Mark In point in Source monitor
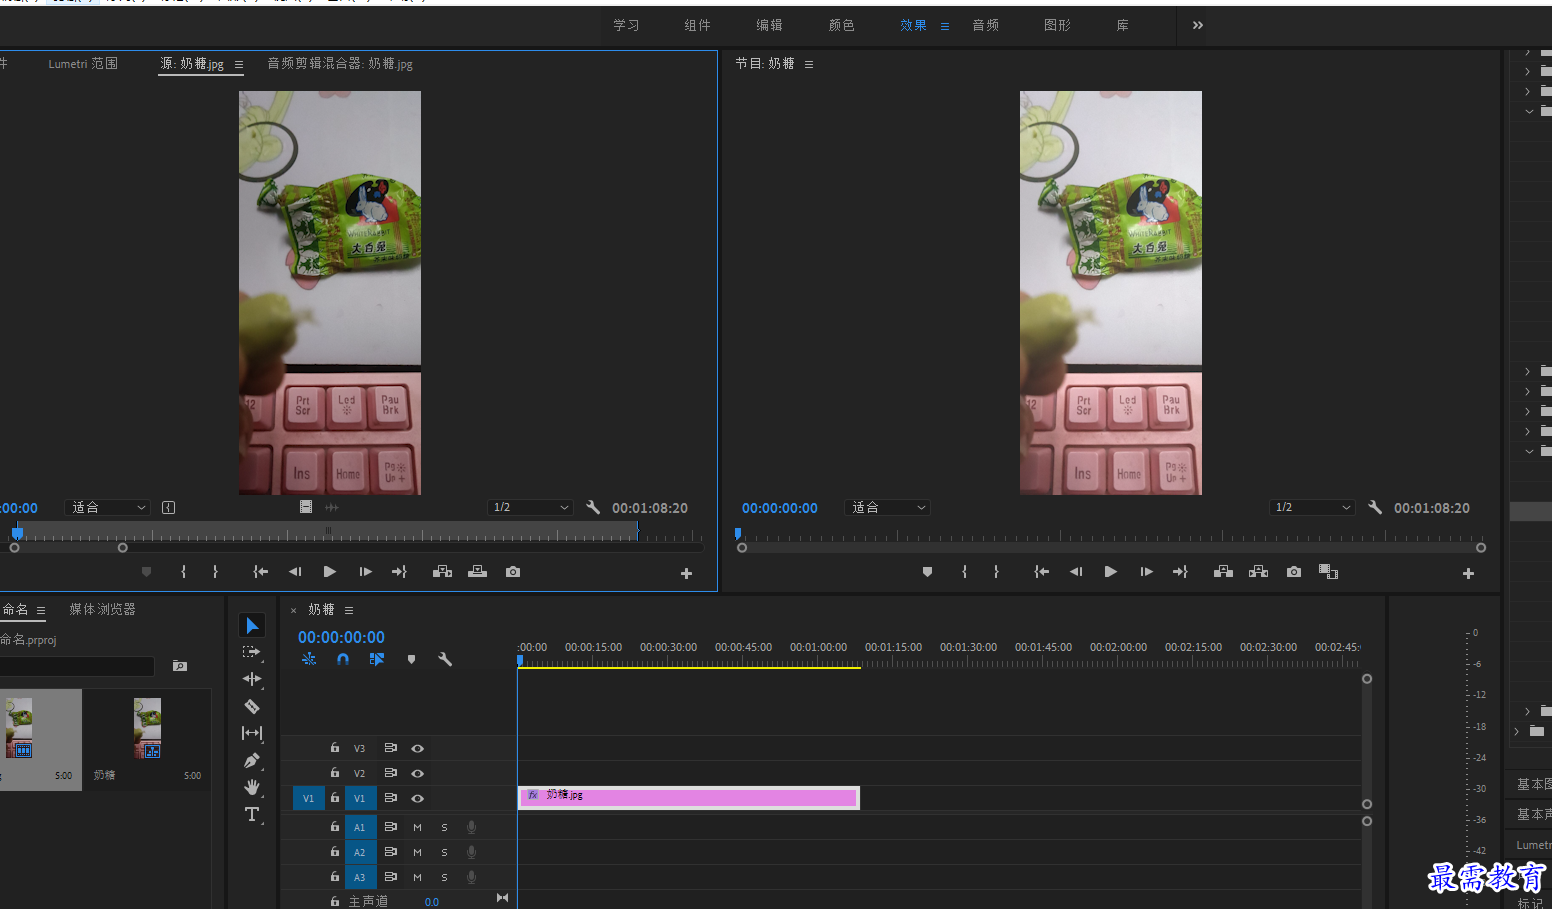Screen dimensions: 1552x909 point(183,572)
